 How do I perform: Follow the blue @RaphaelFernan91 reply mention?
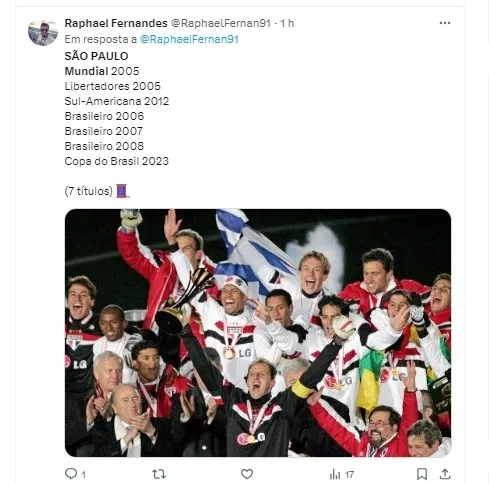(189, 39)
